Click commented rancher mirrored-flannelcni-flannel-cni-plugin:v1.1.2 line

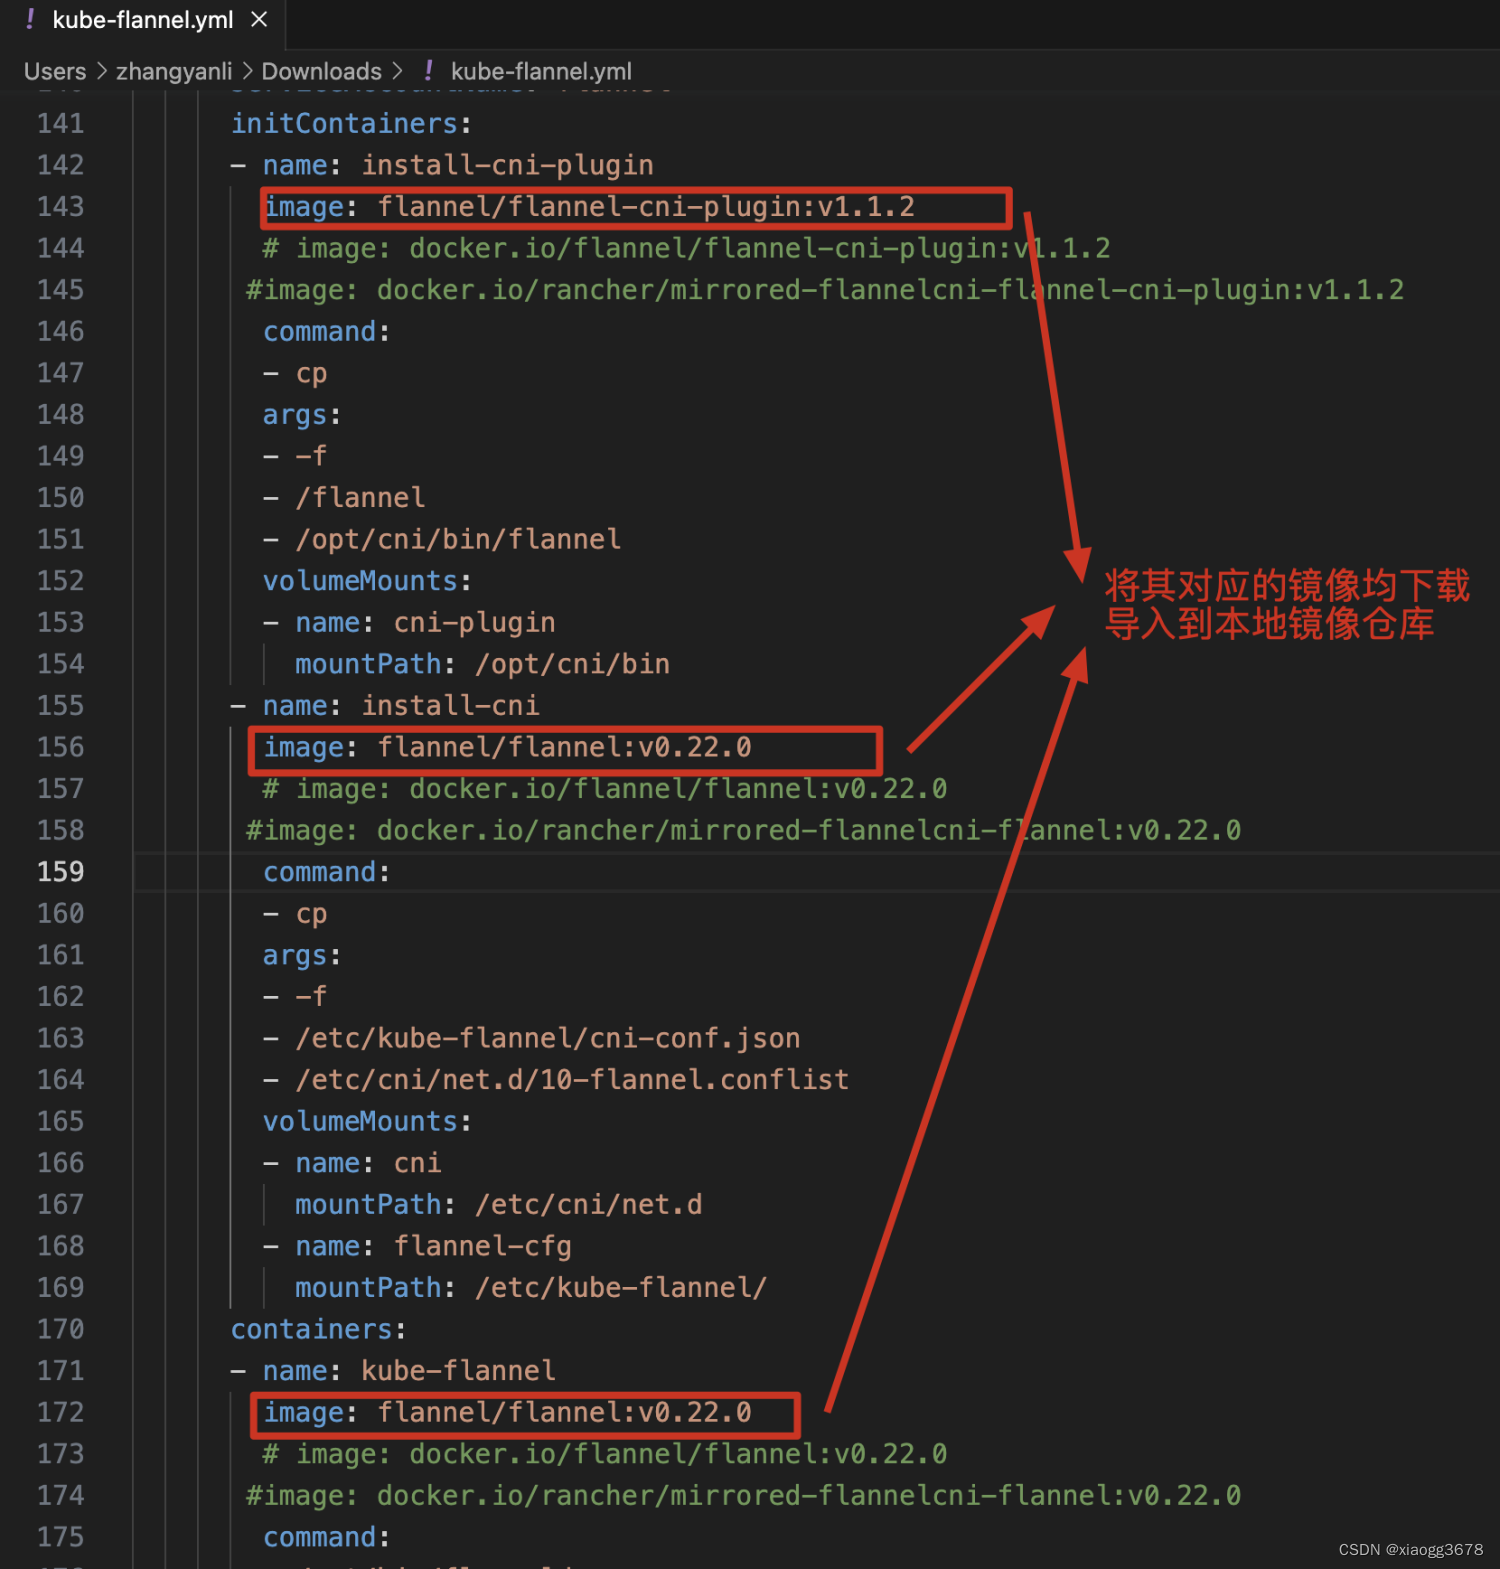825,291
